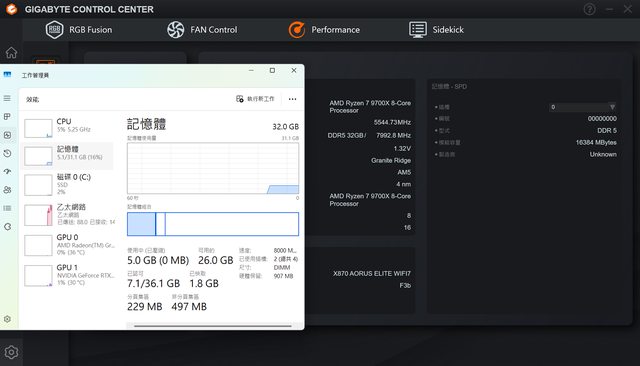Click the help question mark icon
The width and height of the screenshot is (640, 366).
589,9
